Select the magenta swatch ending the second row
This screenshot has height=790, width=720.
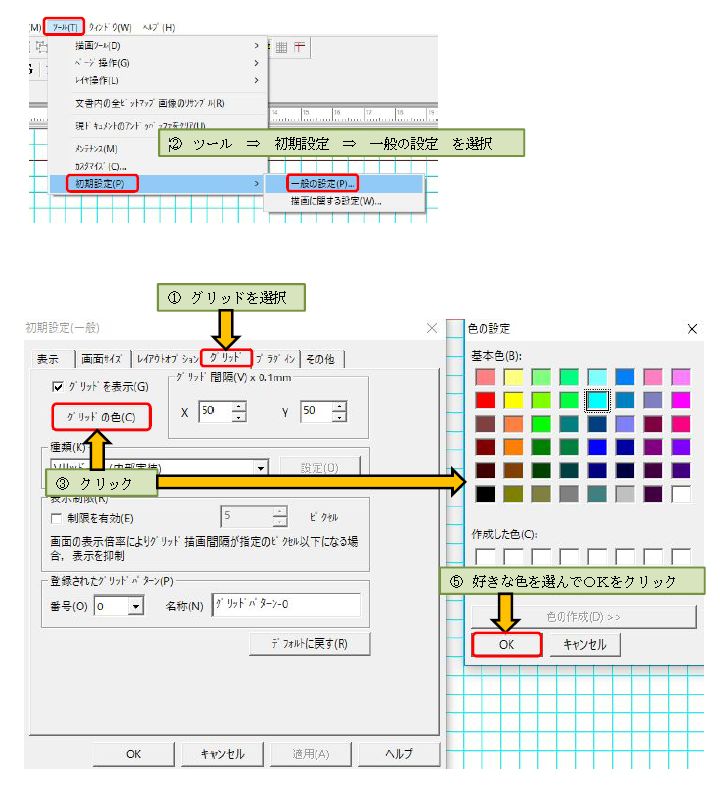click(681, 401)
